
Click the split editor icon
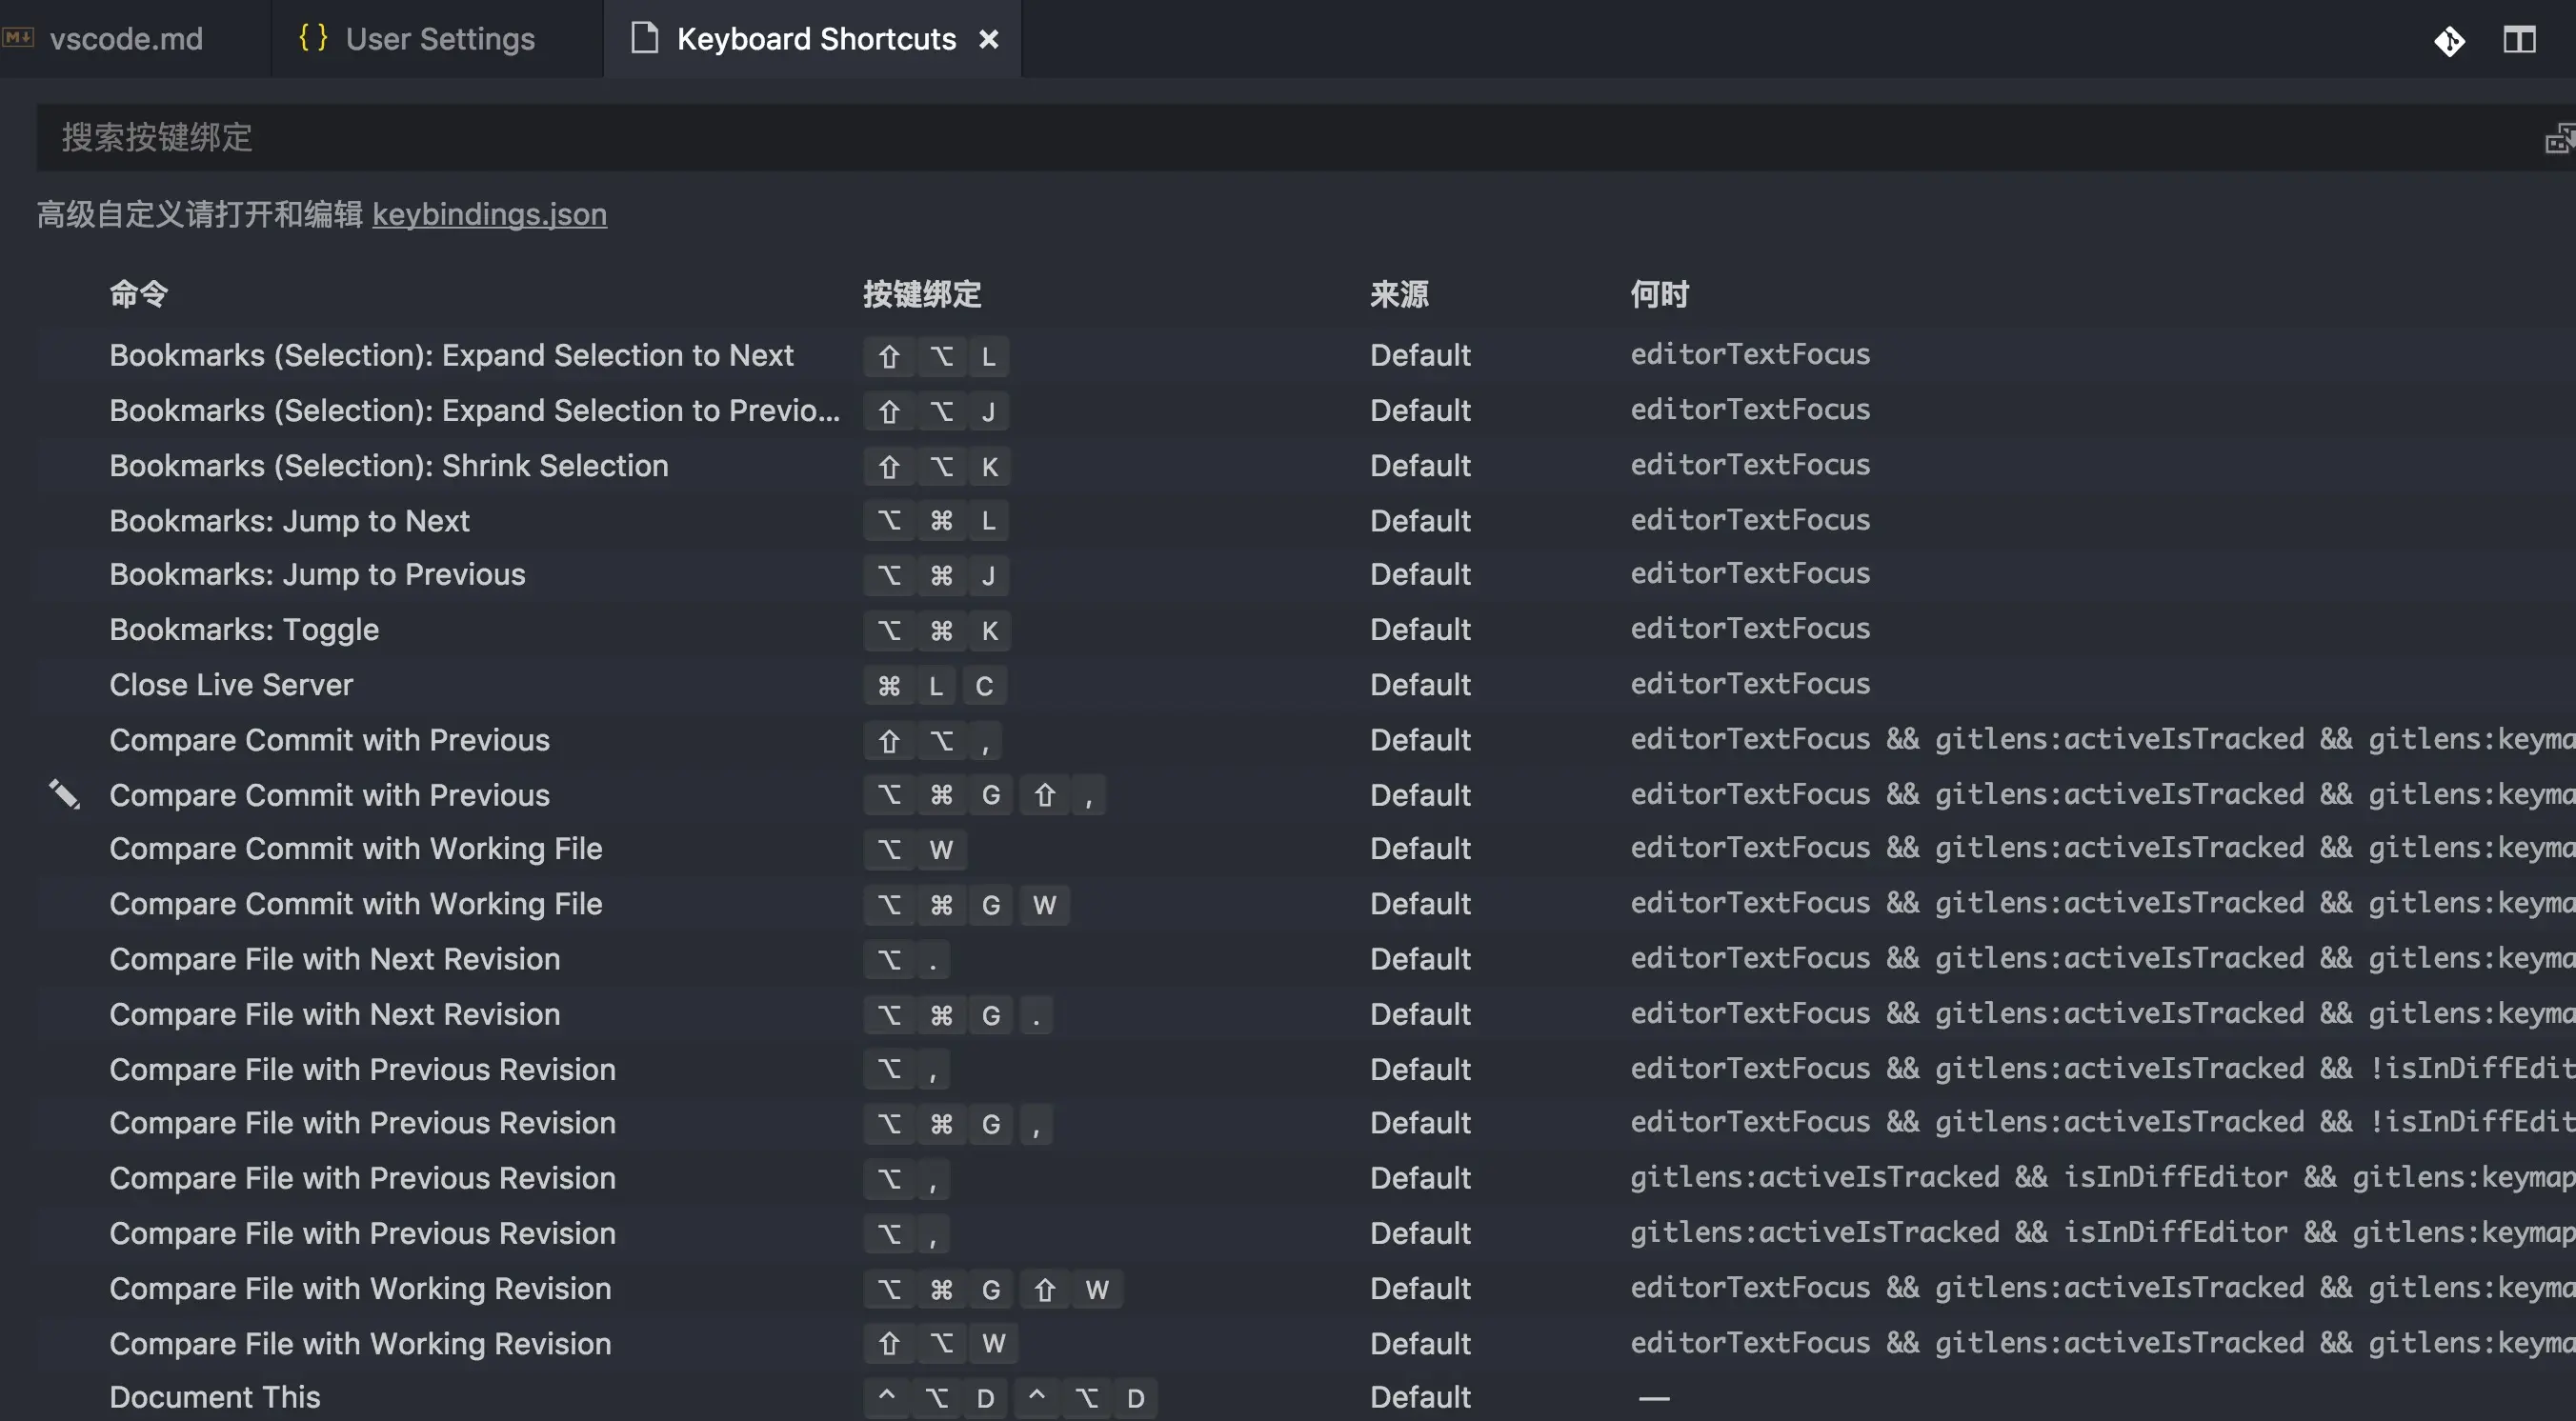(x=2519, y=40)
